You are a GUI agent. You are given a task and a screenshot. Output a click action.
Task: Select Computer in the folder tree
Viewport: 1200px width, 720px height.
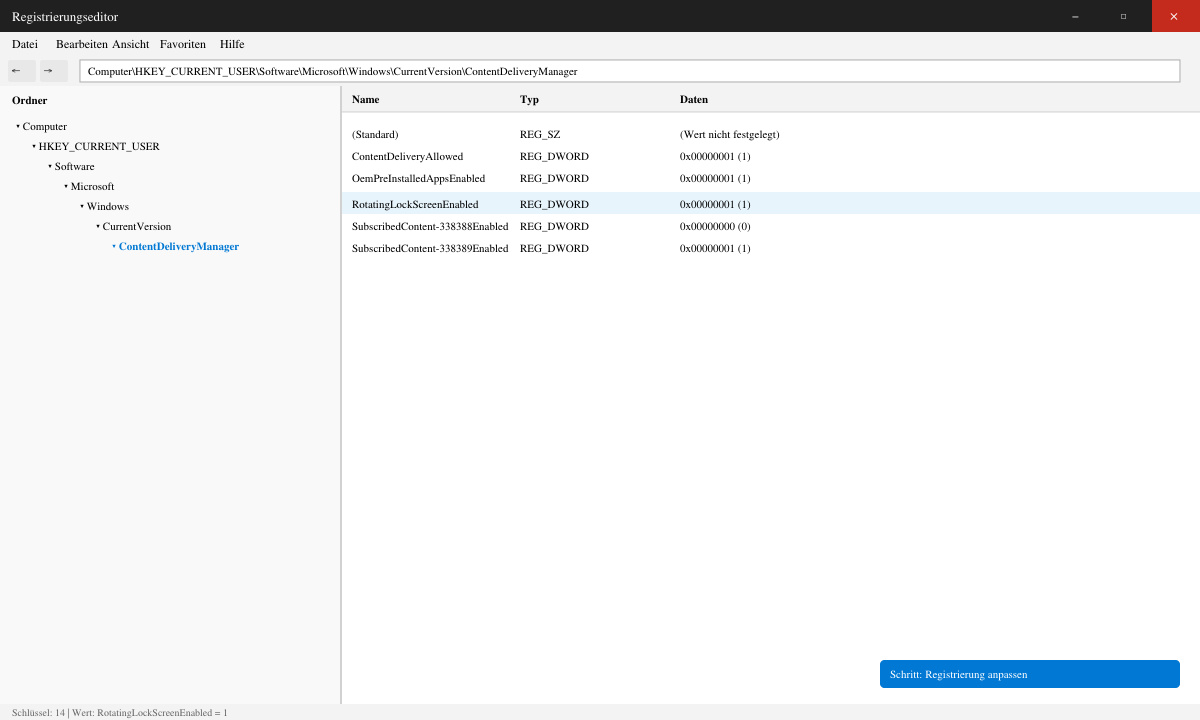45,127
